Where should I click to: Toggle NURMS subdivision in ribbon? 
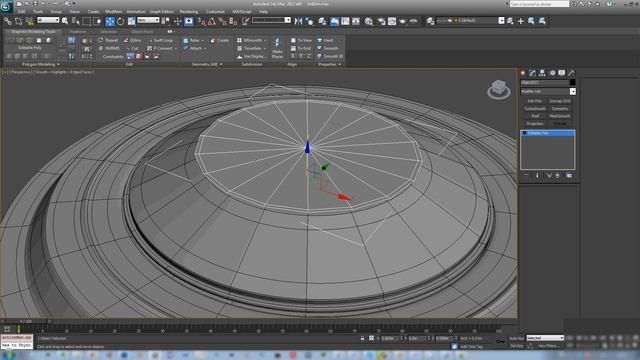coord(109,48)
